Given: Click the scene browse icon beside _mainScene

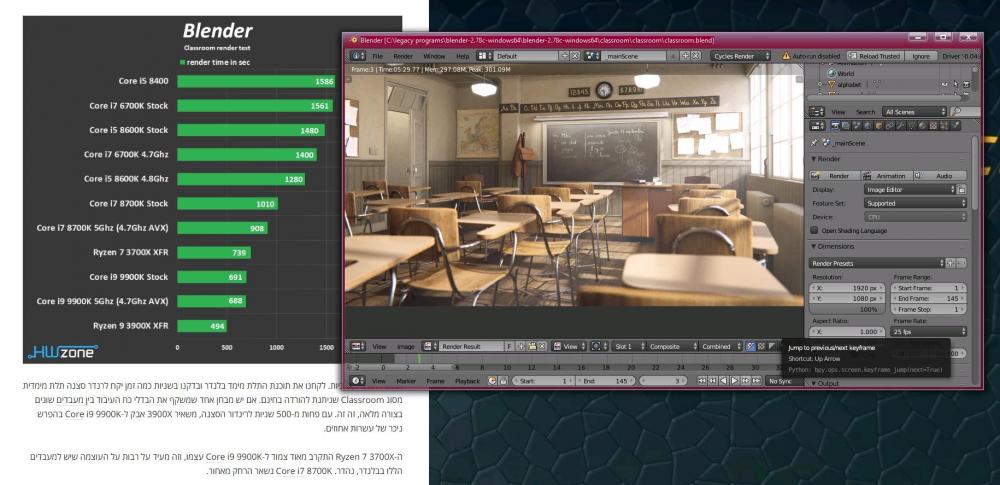Looking at the screenshot, I should click(x=592, y=56).
